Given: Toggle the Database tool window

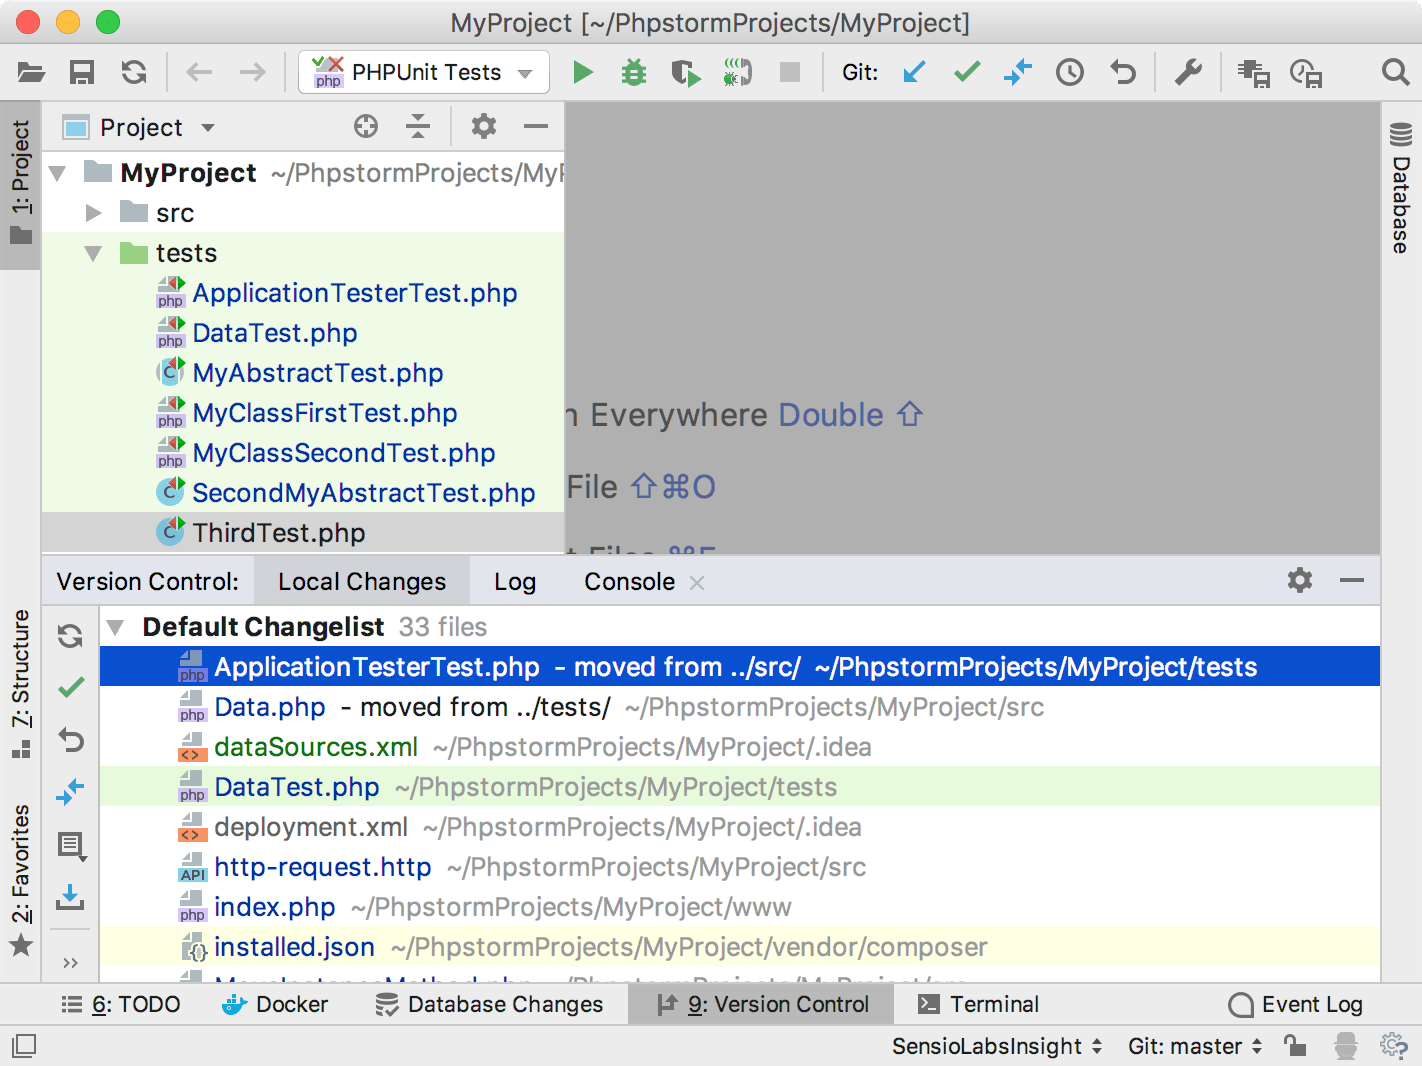Looking at the screenshot, I should pos(1401,190).
